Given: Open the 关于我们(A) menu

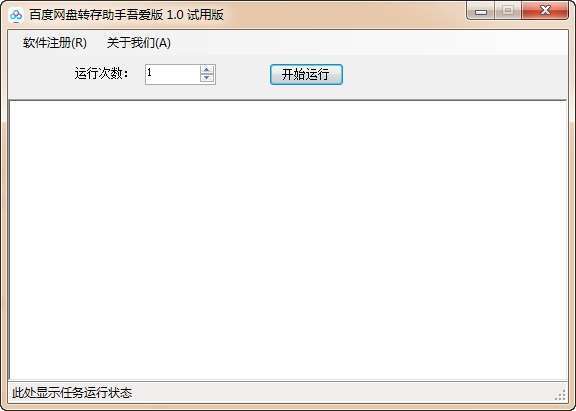Looking at the screenshot, I should pos(139,43).
